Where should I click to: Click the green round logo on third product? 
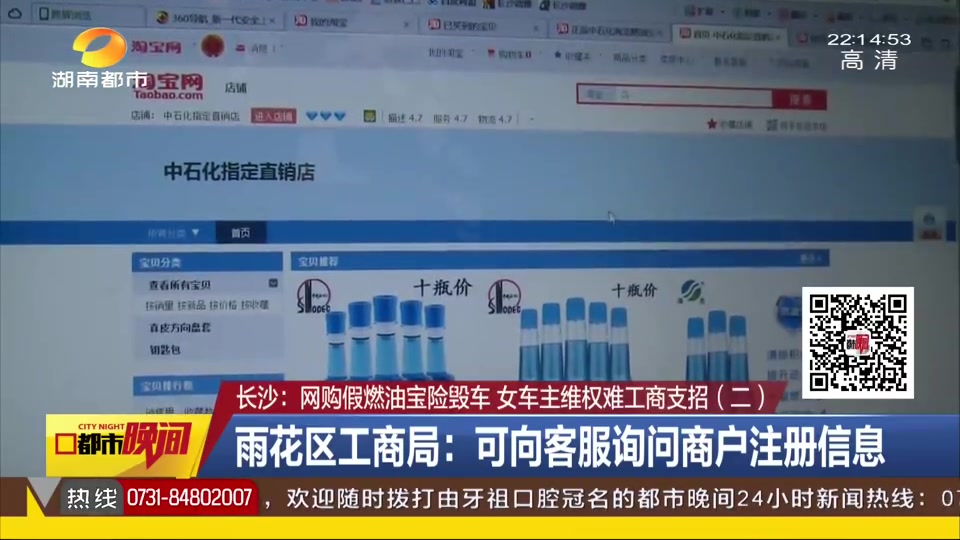coord(691,292)
